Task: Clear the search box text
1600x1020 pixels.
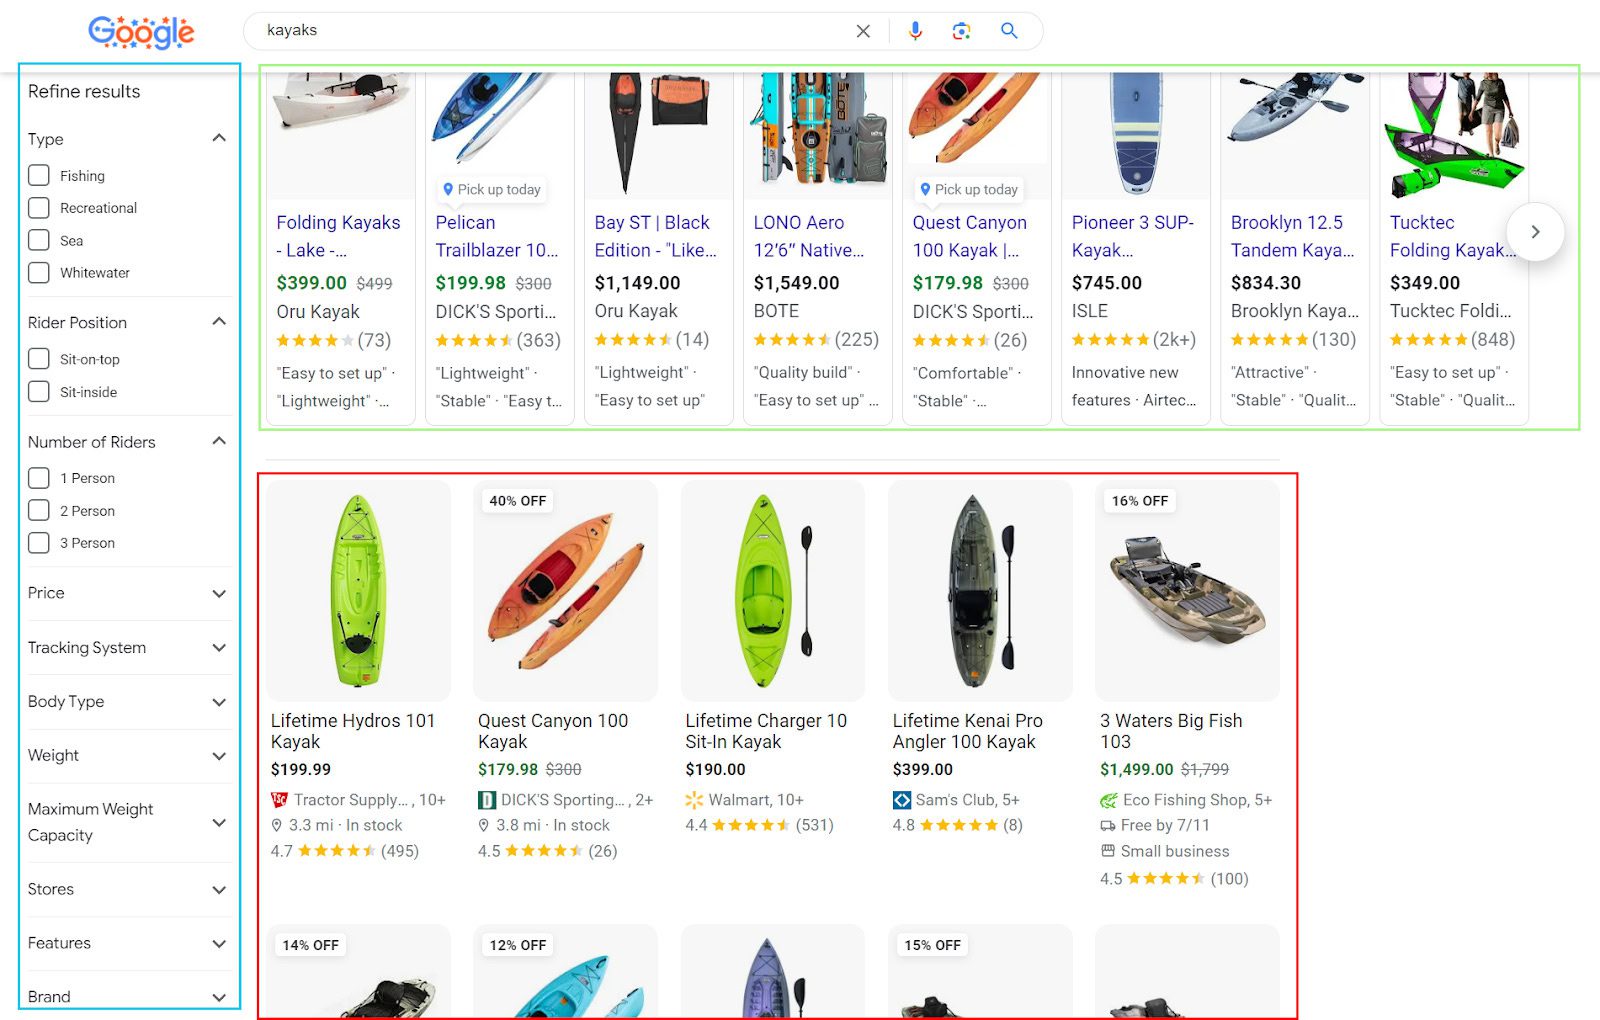Action: [x=863, y=31]
